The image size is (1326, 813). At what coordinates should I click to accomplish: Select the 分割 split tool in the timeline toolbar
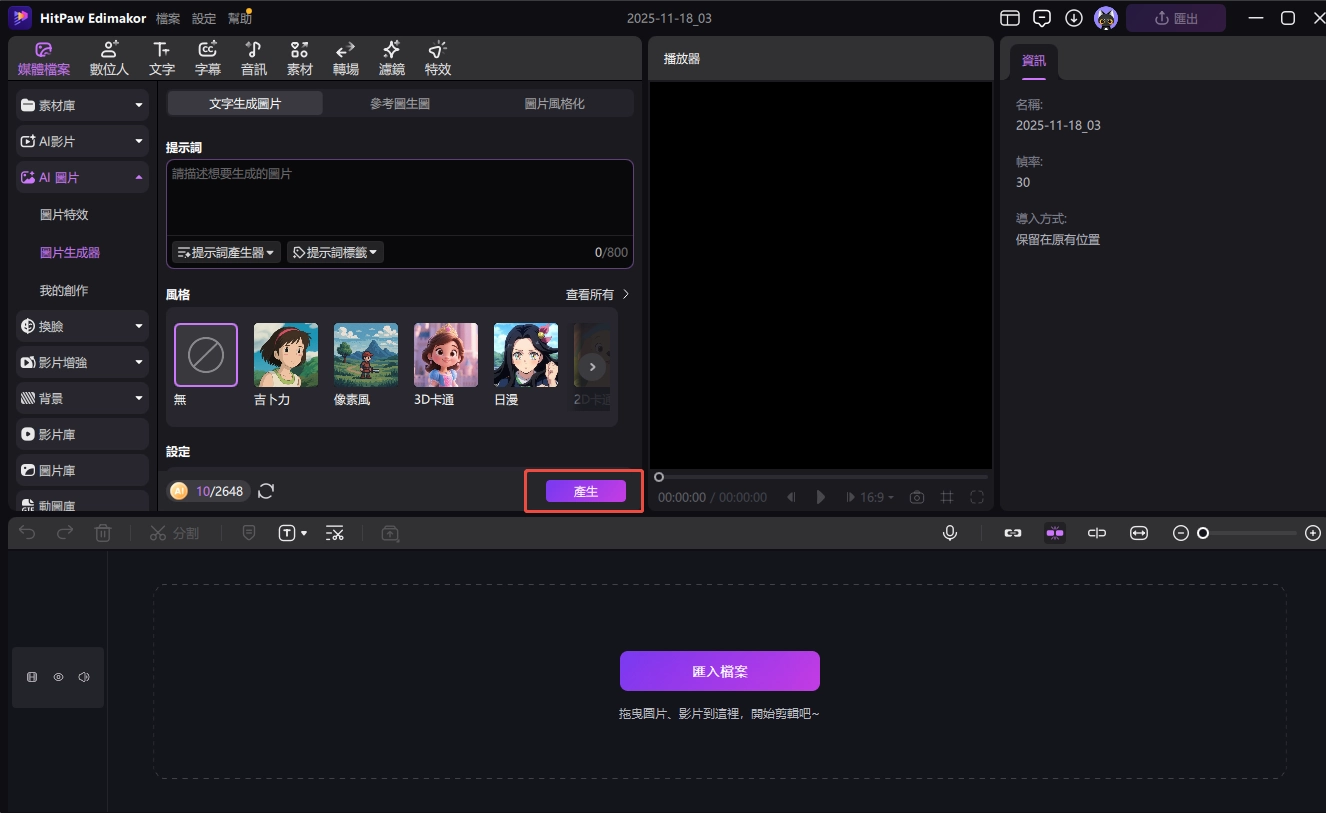175,532
